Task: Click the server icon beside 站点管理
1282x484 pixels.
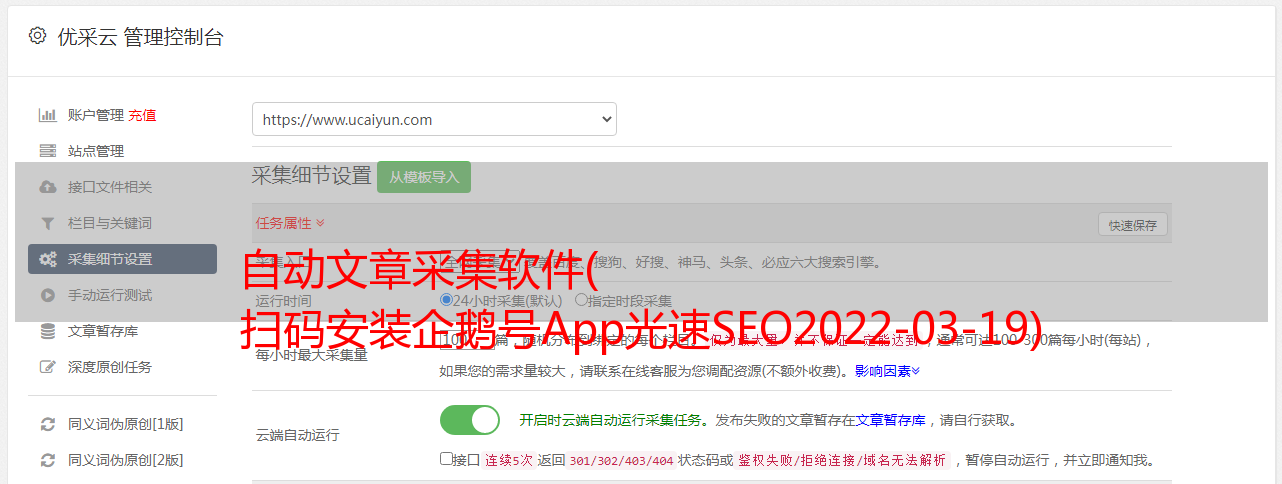Action: [x=47, y=151]
